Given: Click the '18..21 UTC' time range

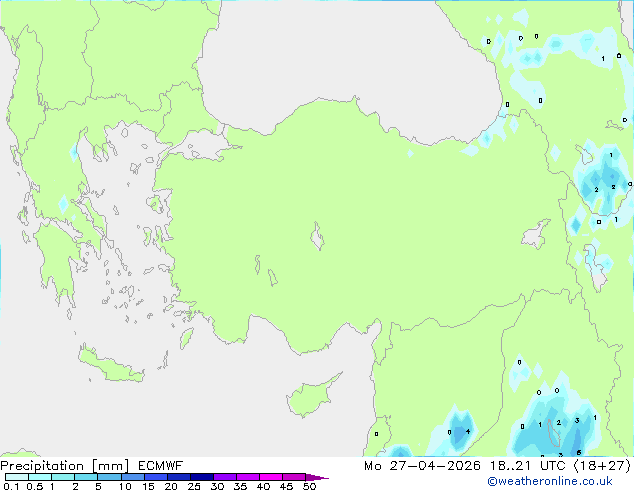Looking at the screenshot, I should (x=529, y=466).
